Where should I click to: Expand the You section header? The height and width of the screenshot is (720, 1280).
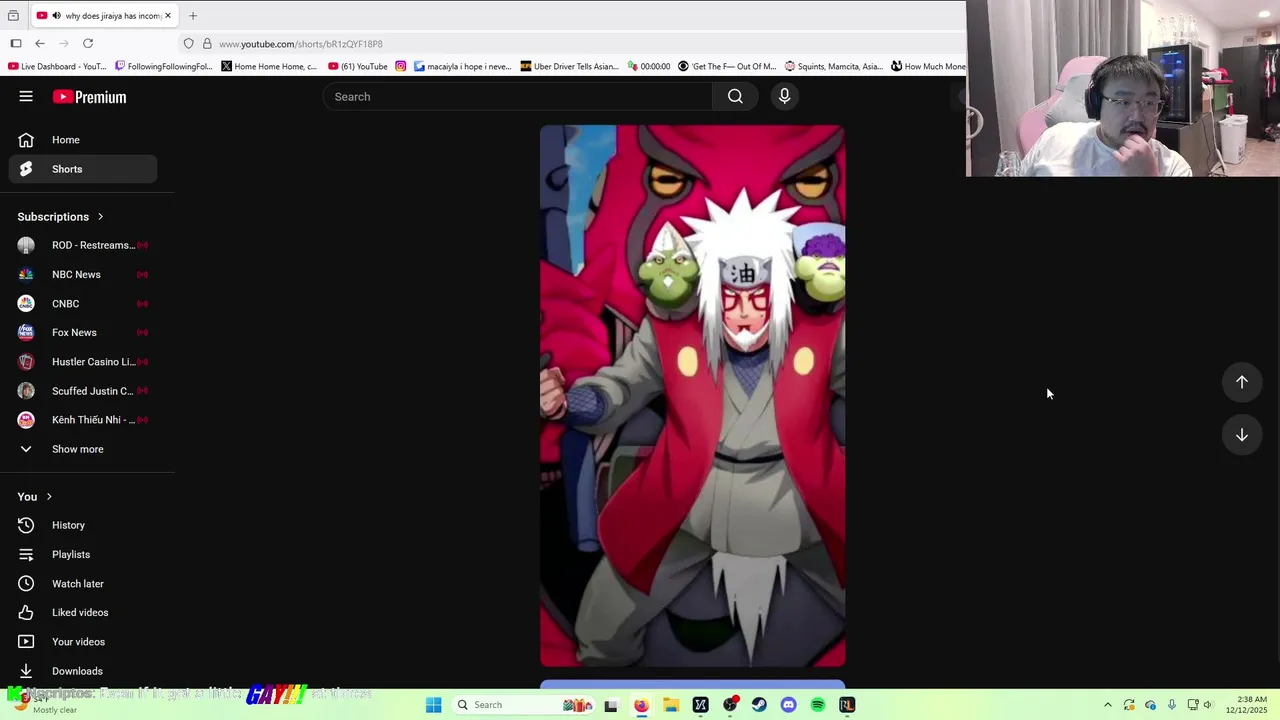[34, 497]
